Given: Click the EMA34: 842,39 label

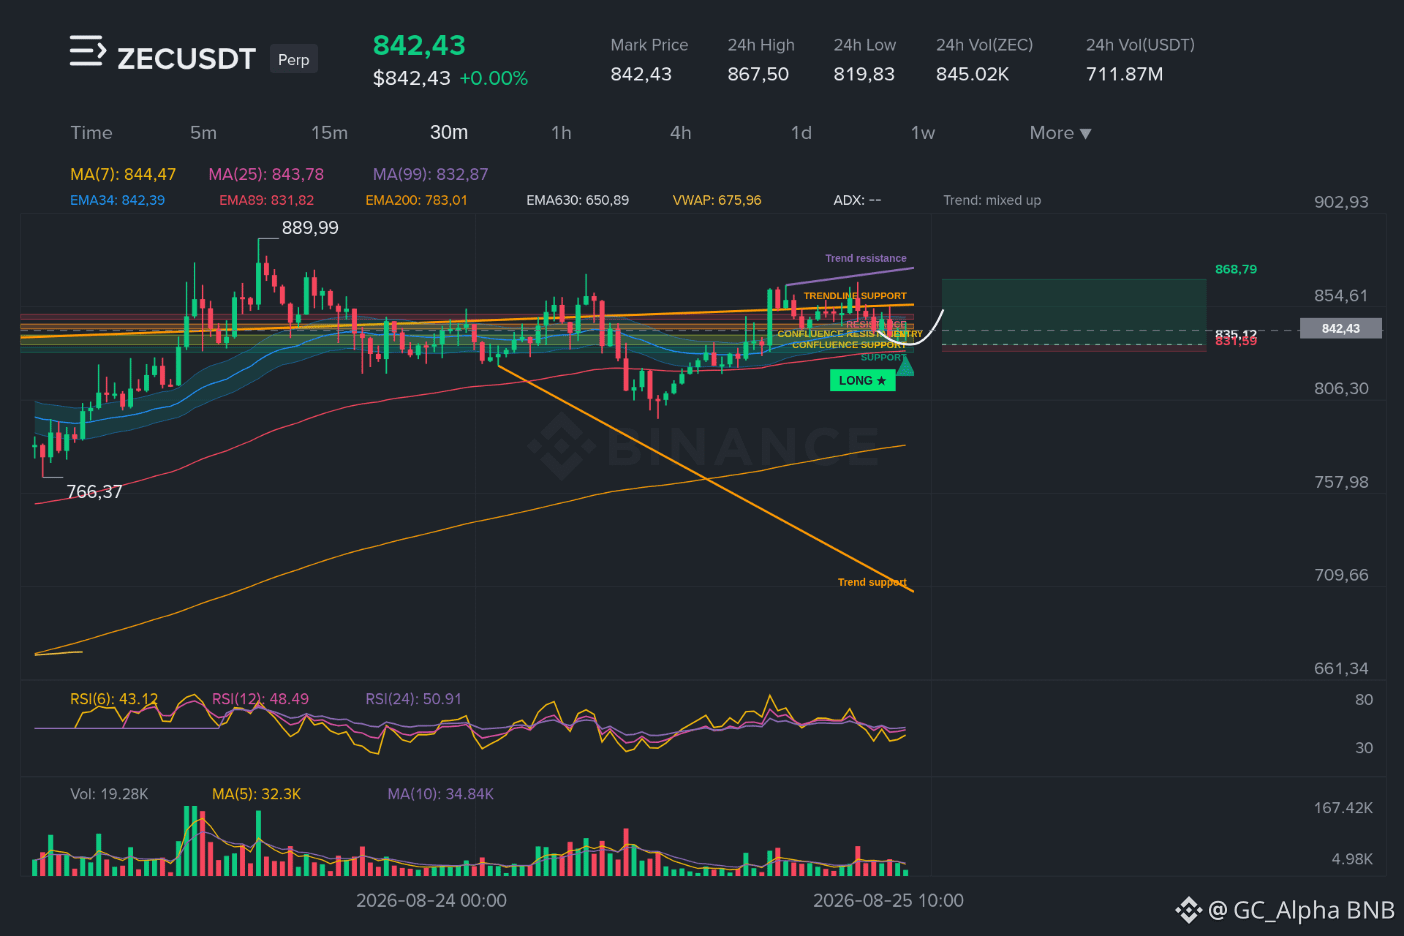Looking at the screenshot, I should (x=117, y=200).
